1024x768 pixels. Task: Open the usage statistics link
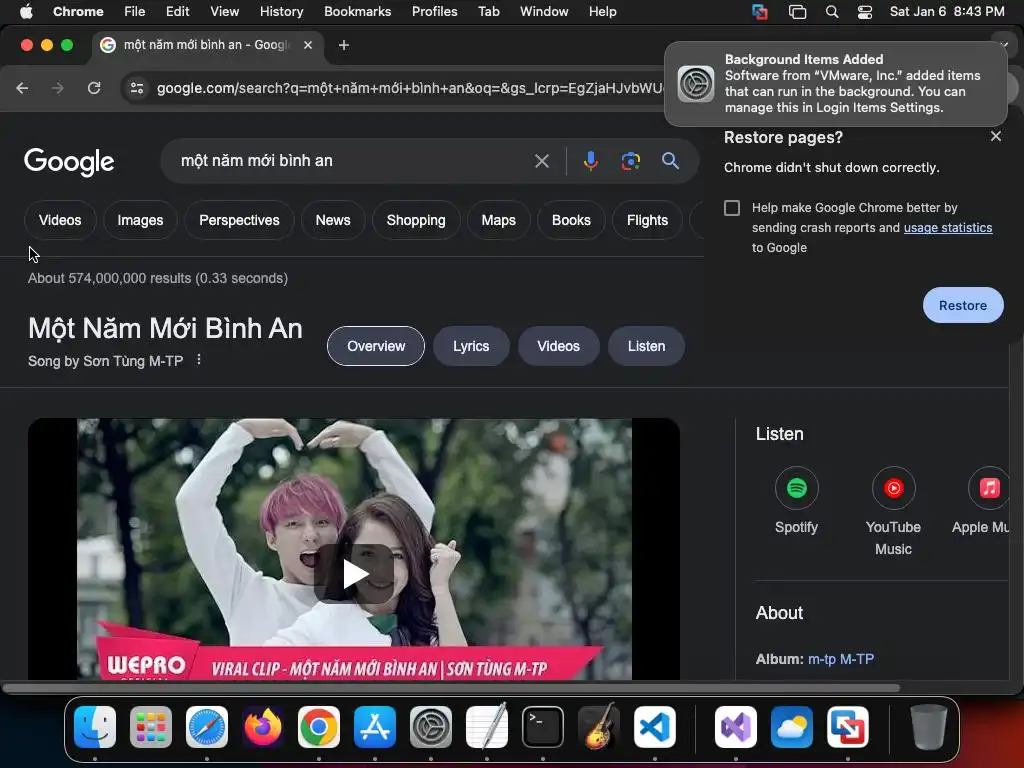[948, 227]
